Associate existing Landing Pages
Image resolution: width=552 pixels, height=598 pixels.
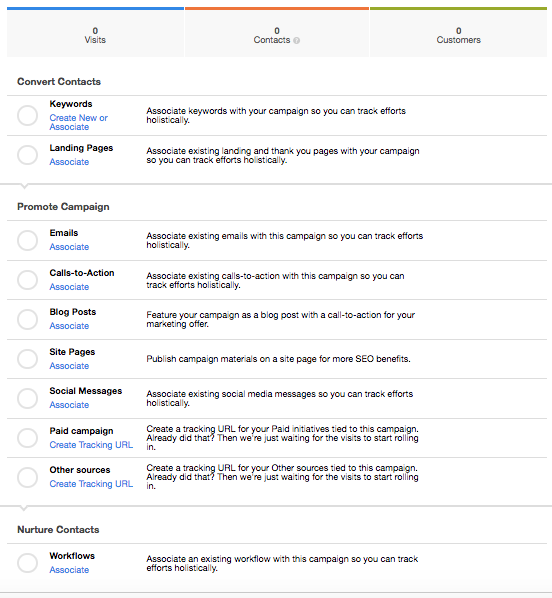[x=69, y=162]
